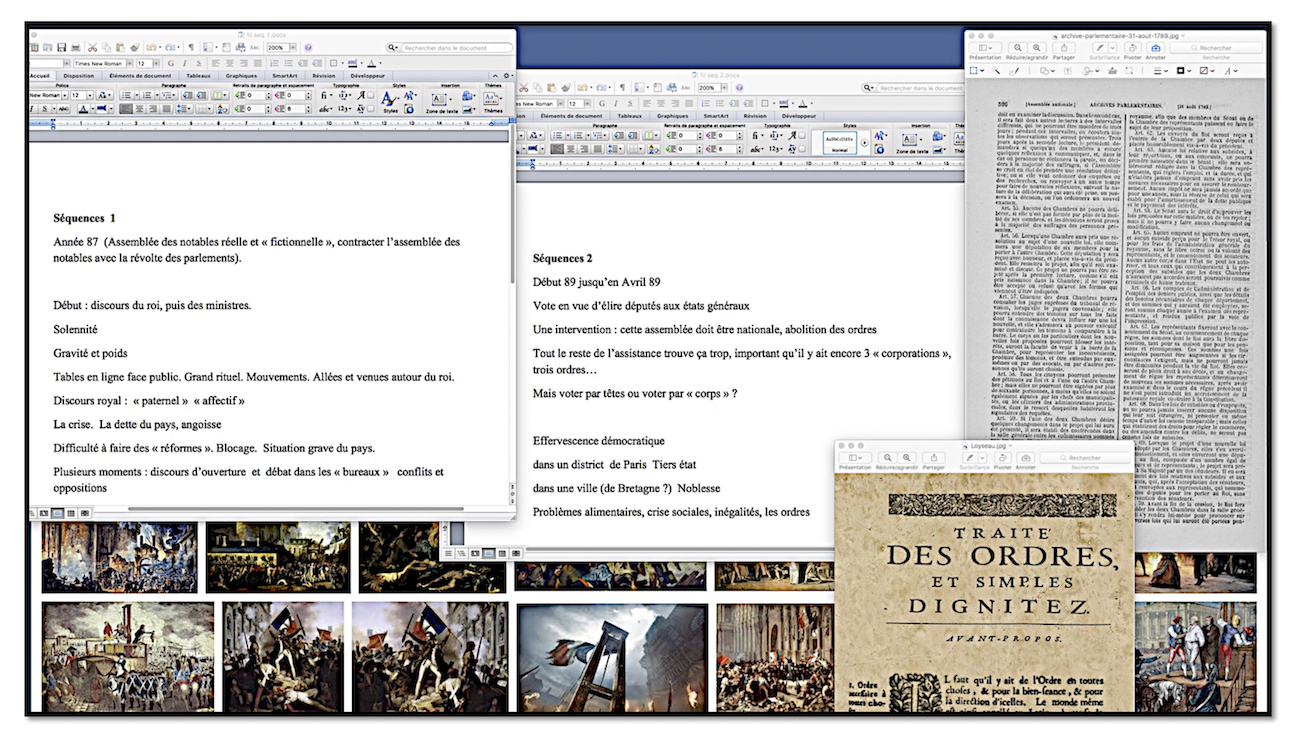Screen dimensions: 1300x740
Task: Click Thèmes button in fil seq 1 ribbon
Action: [493, 100]
